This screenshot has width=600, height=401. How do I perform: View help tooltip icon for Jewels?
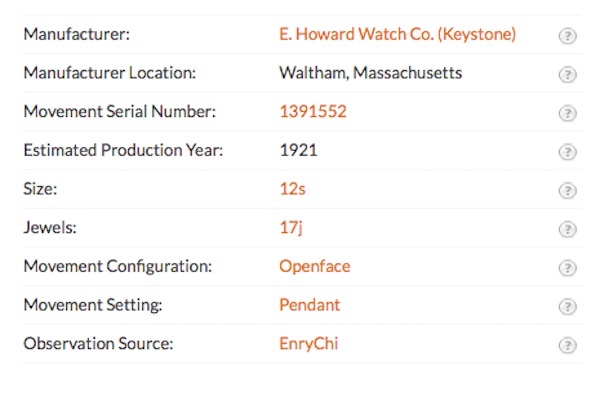point(567,229)
